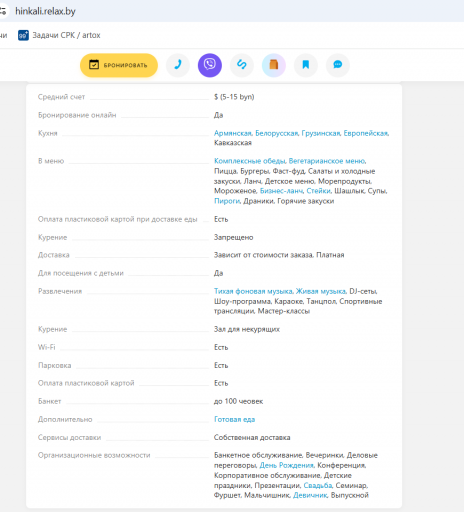464x512 pixels.
Task: Click the В меню label
Action: (51, 161)
